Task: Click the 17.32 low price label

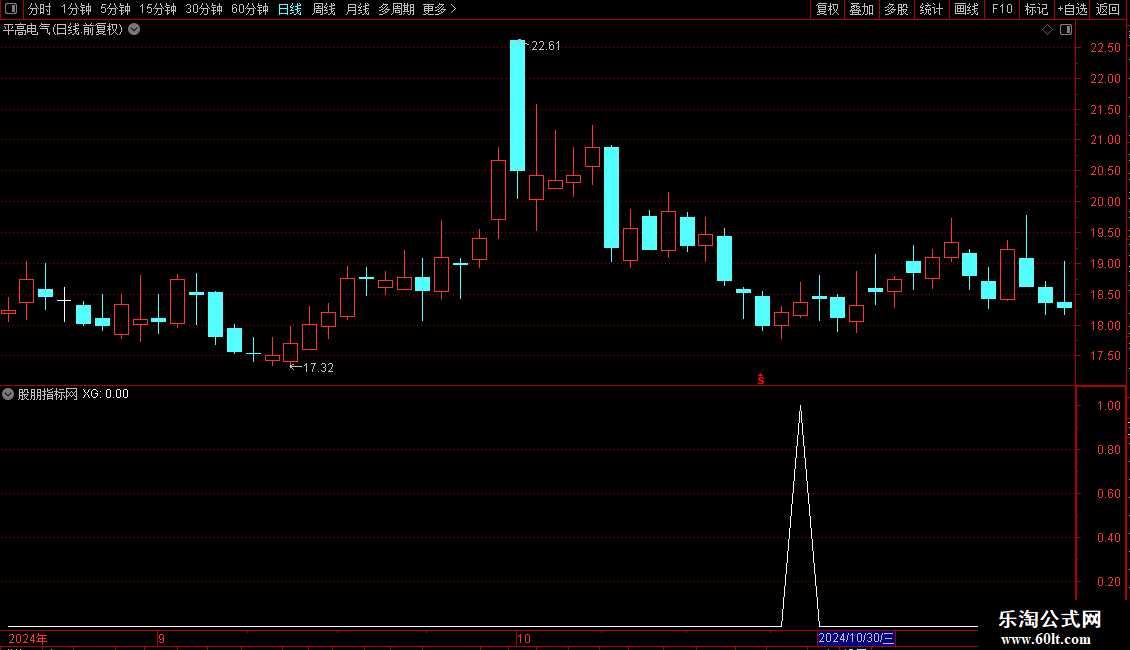Action: coord(319,368)
